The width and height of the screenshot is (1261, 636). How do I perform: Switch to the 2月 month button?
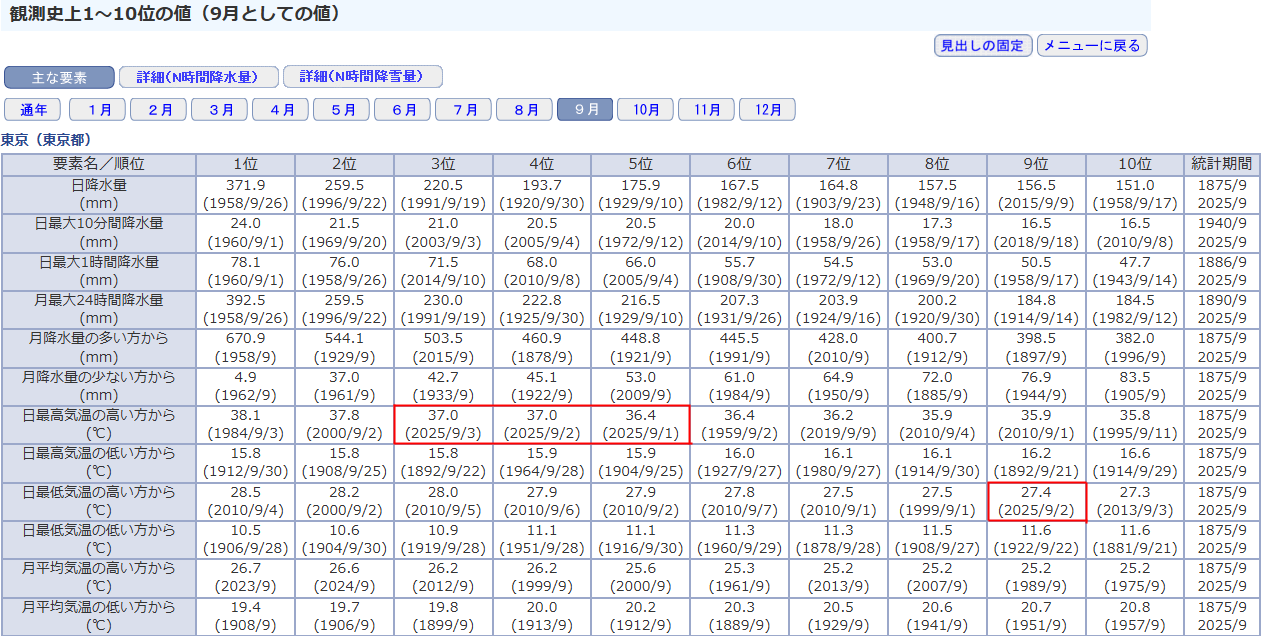(159, 110)
